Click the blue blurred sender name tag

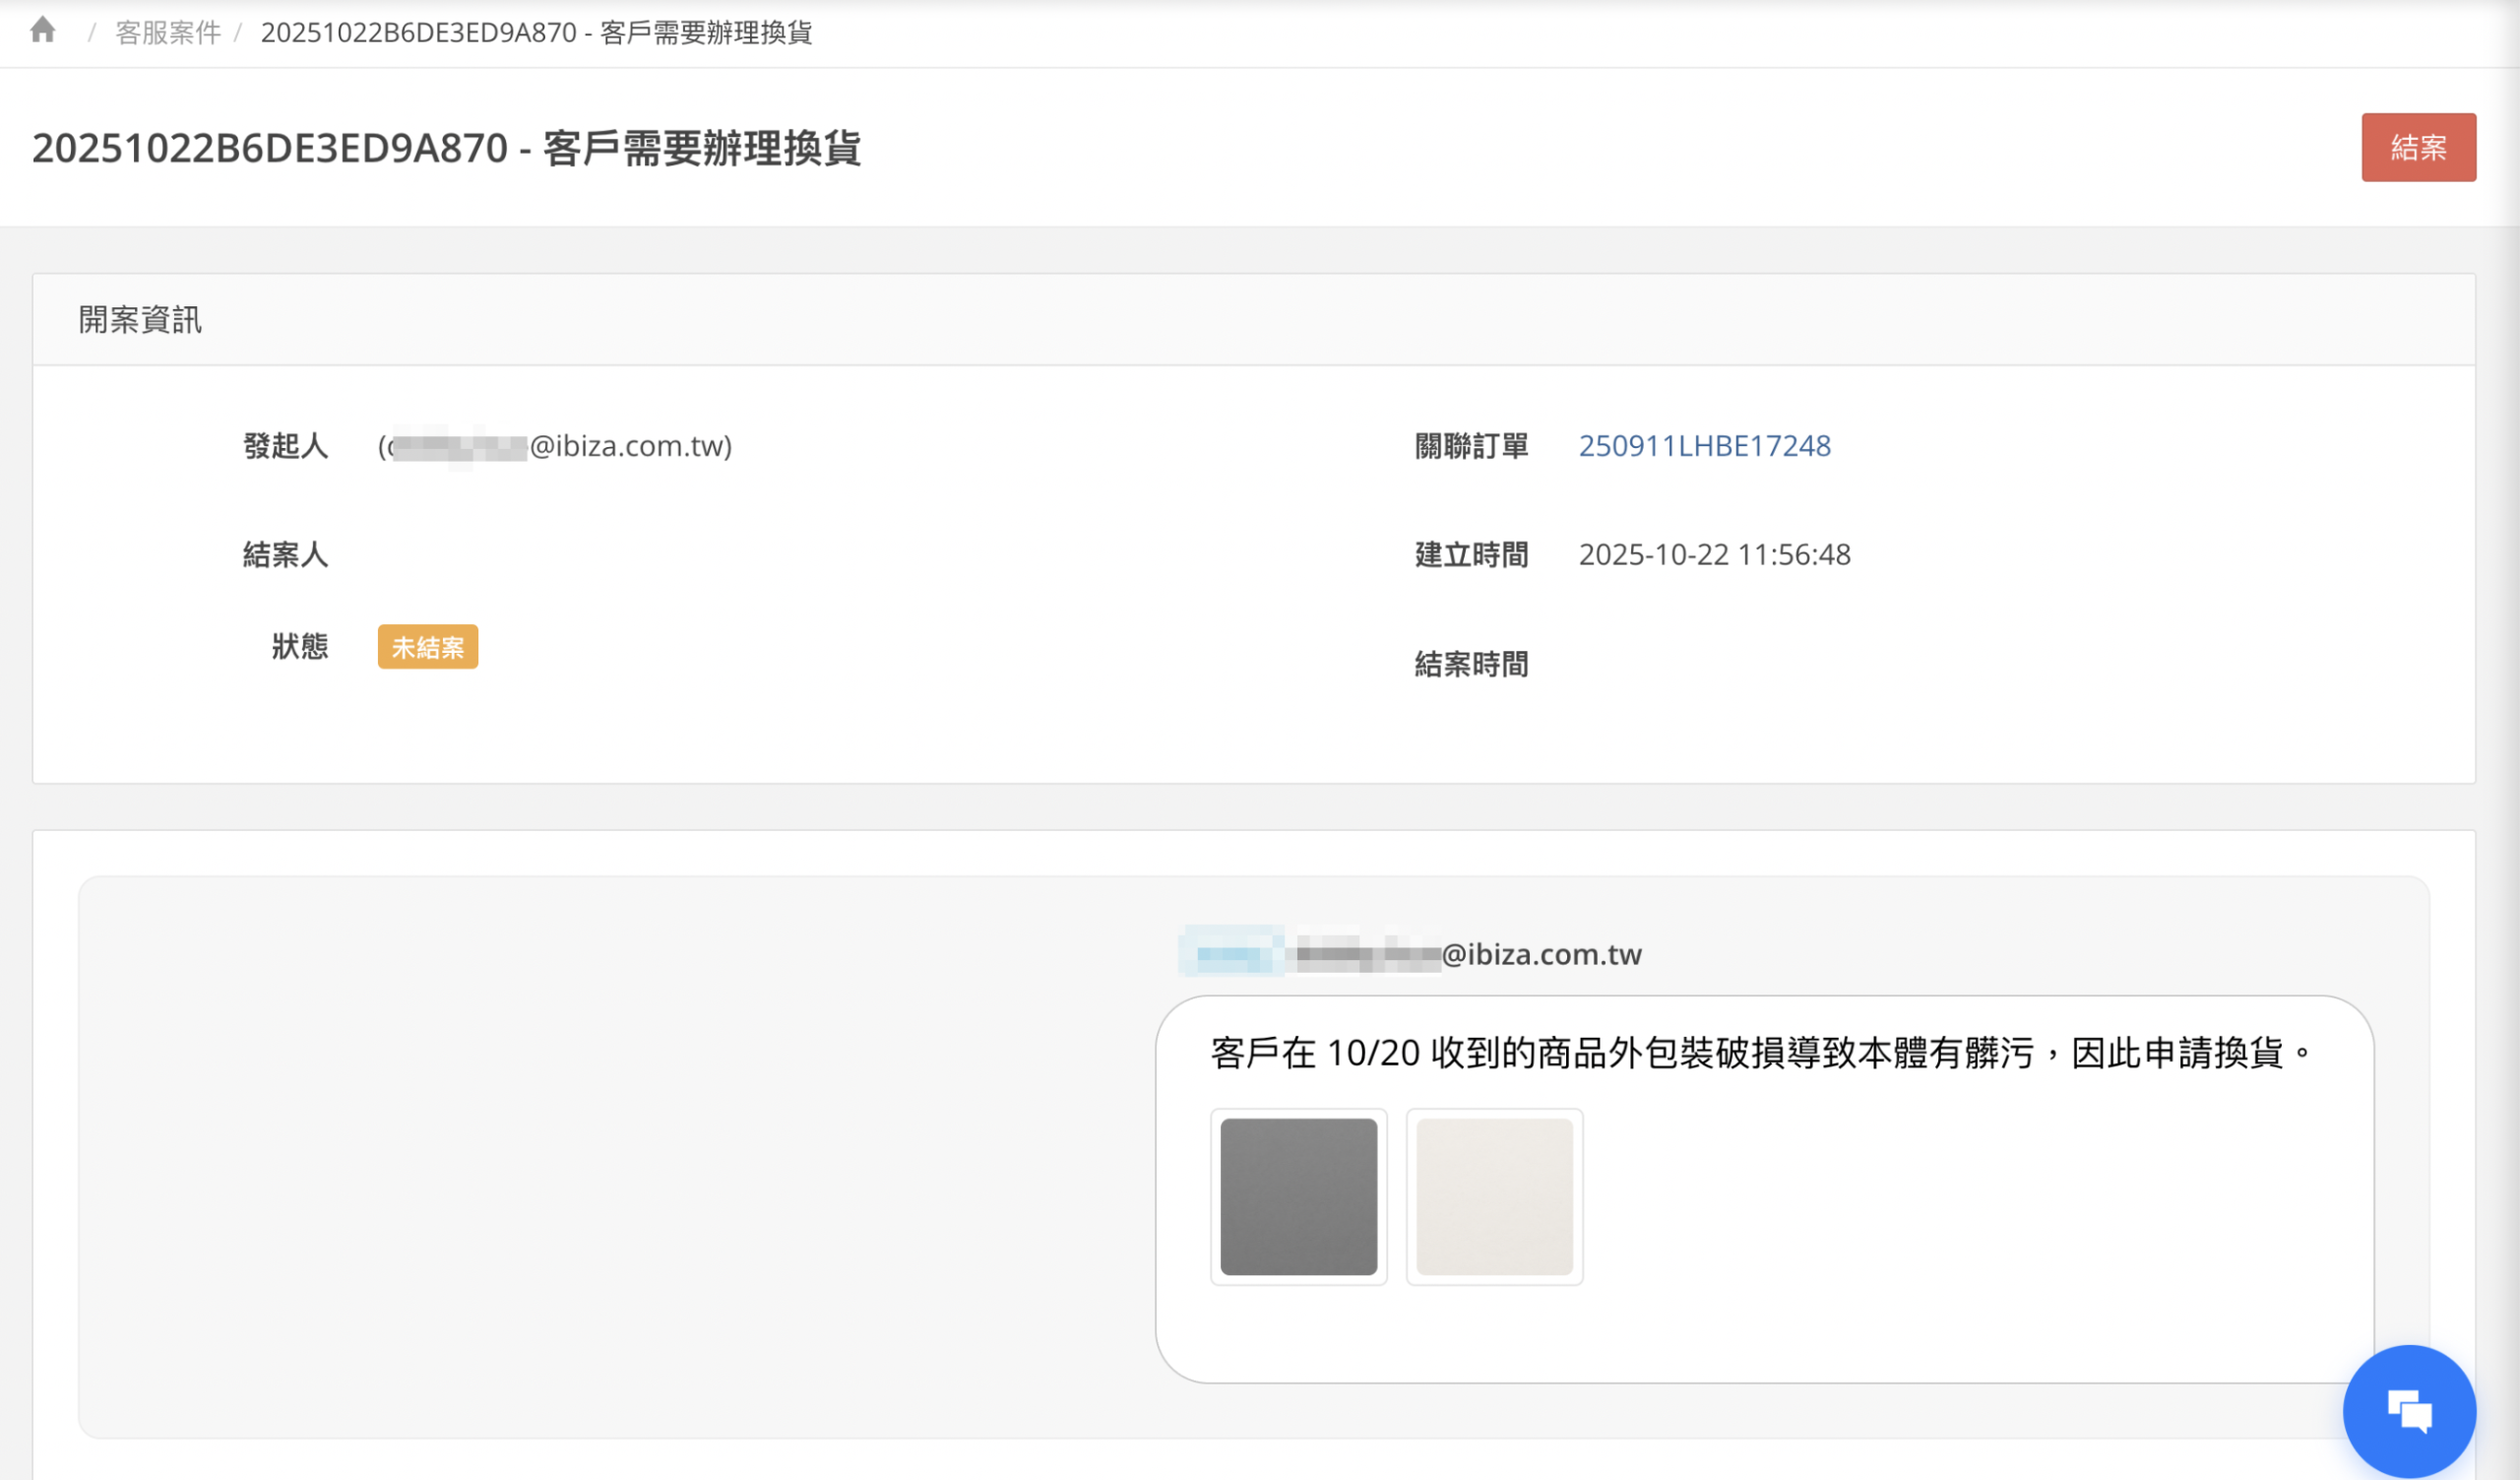(1231, 953)
